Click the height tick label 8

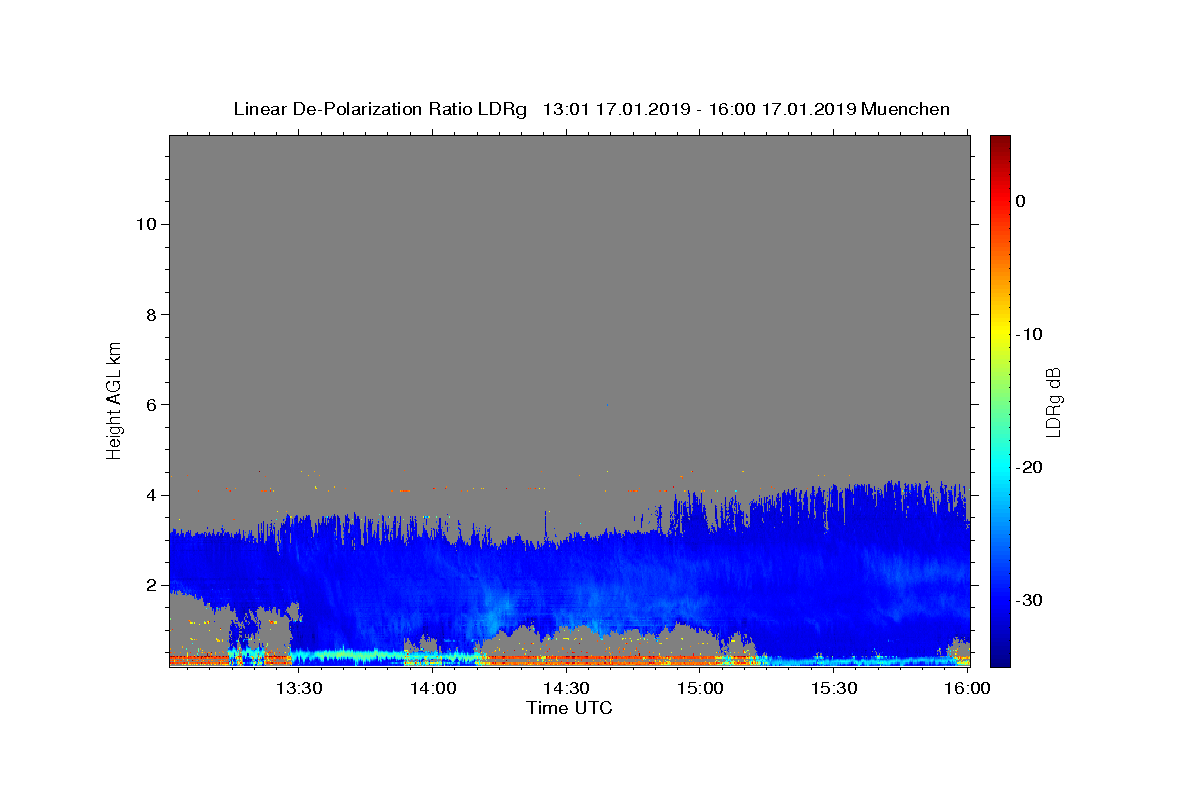point(151,314)
